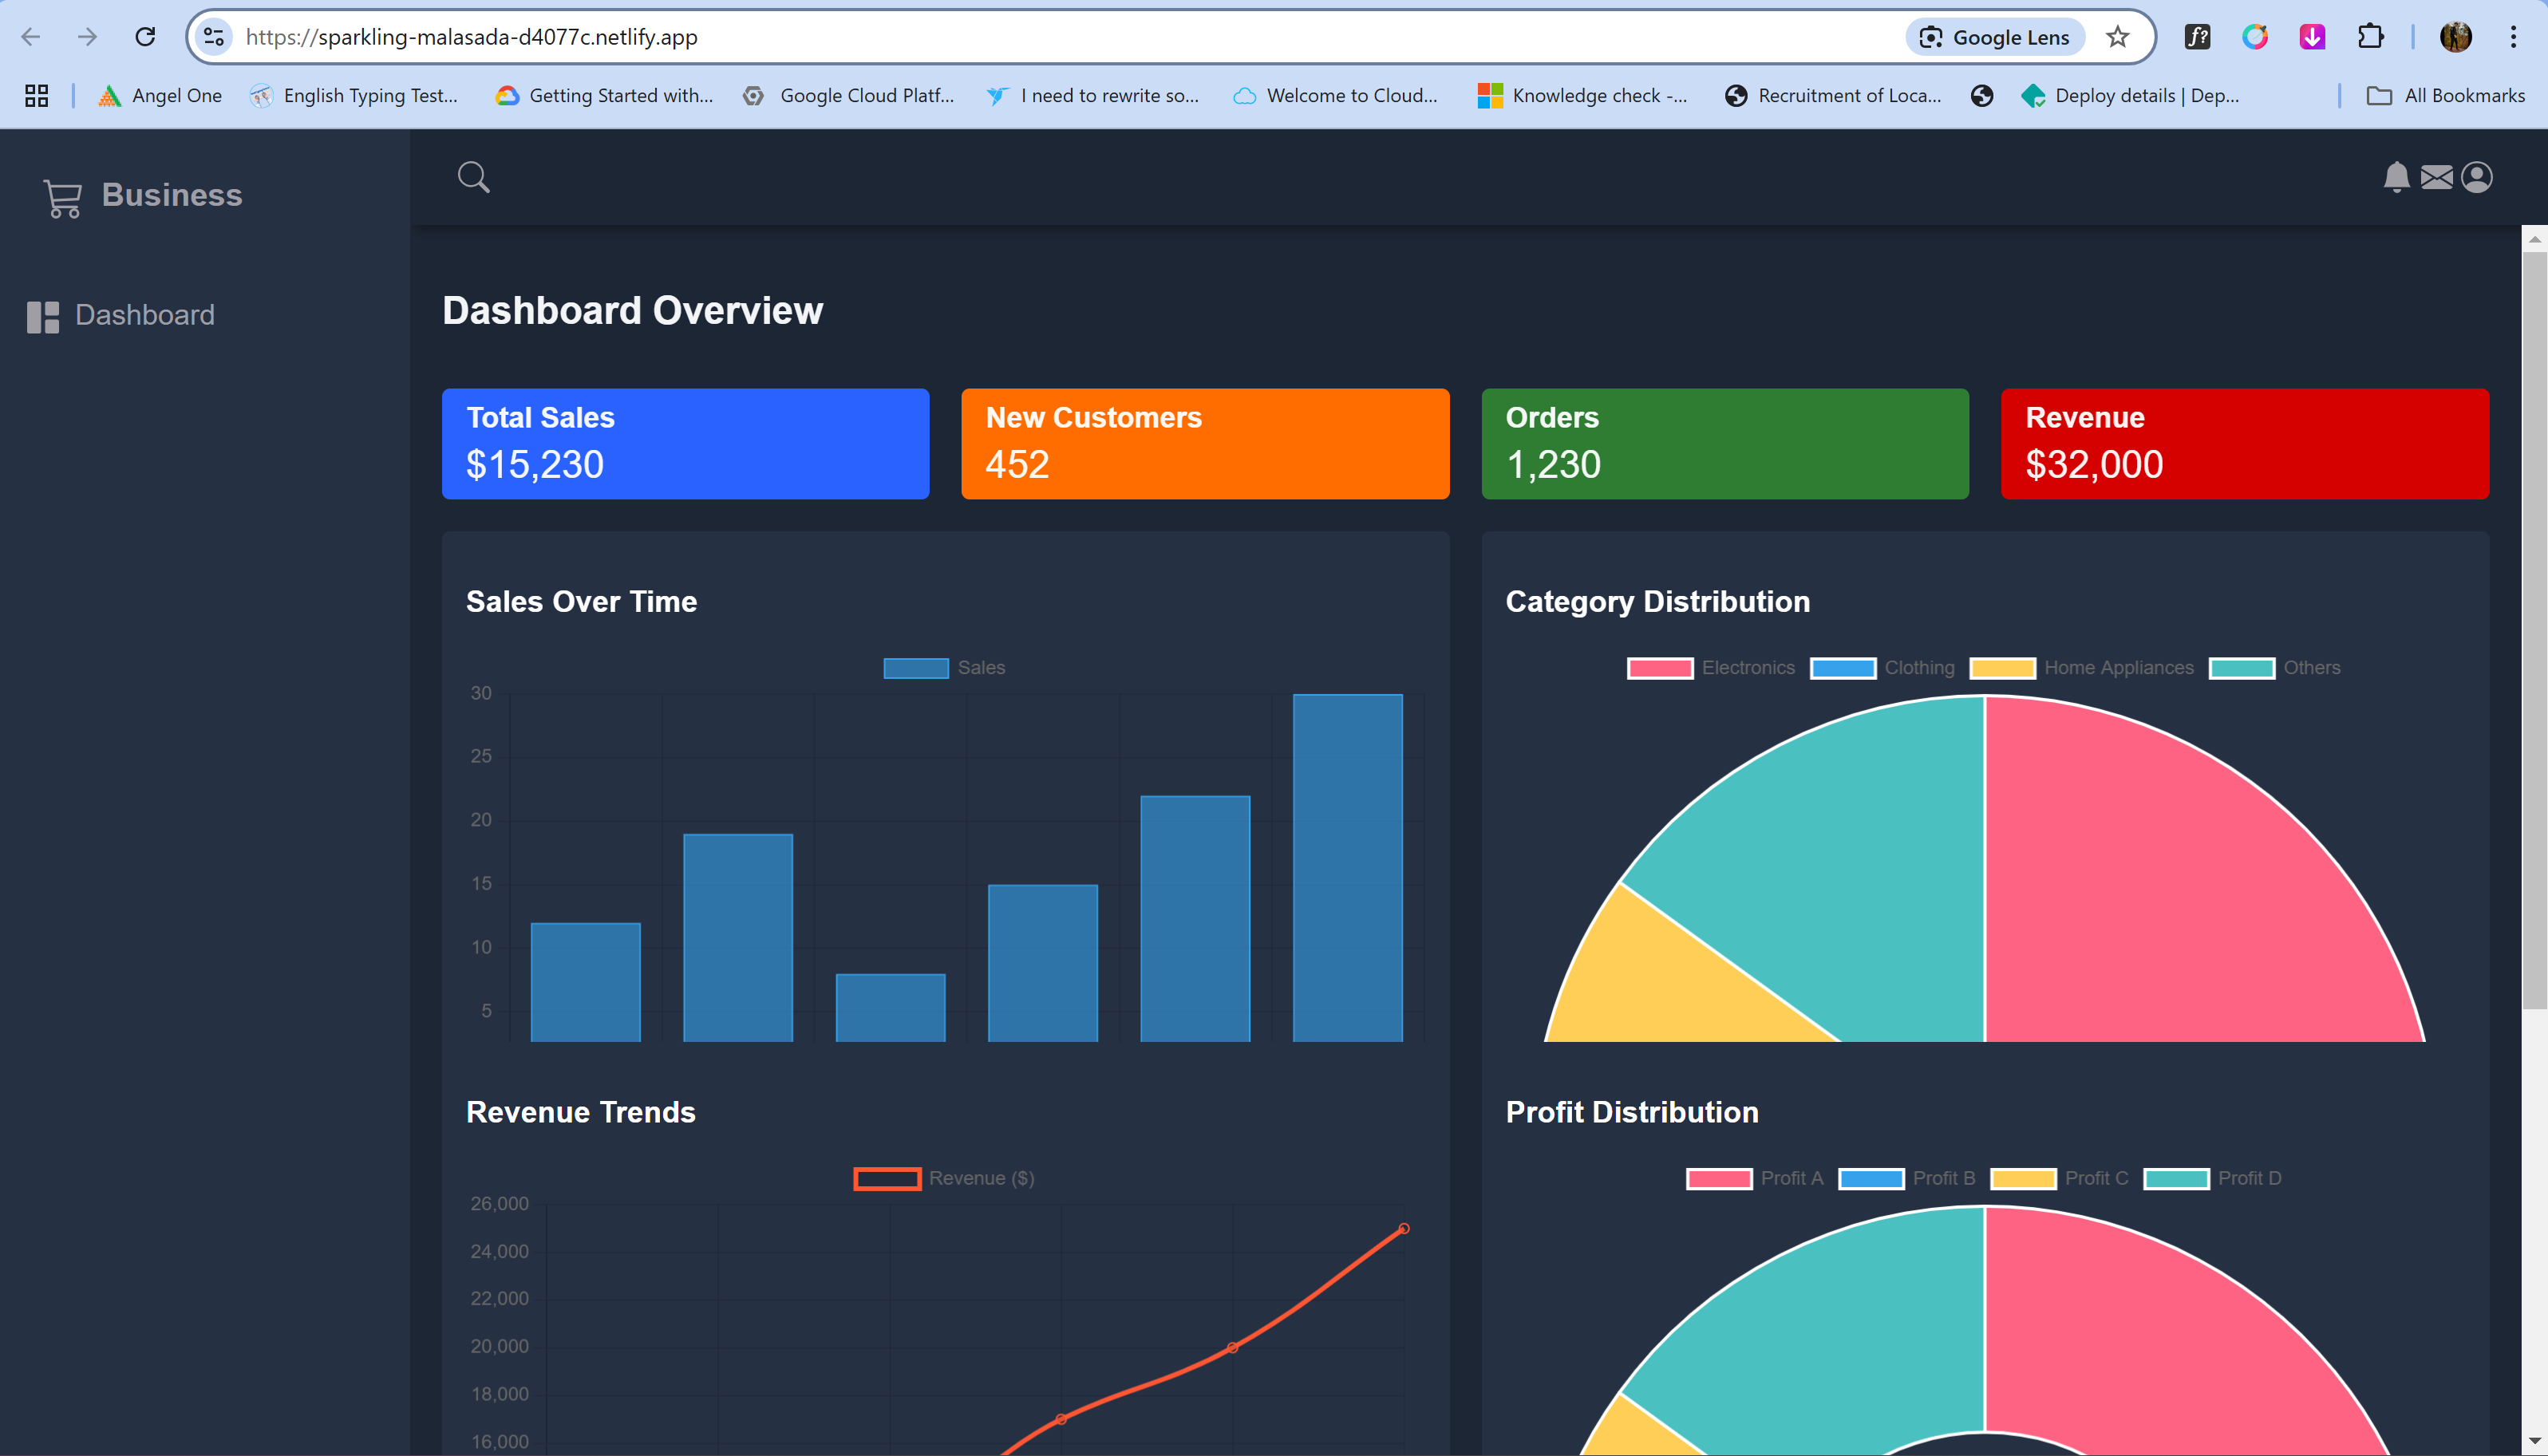This screenshot has height=1456, width=2548.
Task: Open Welcome to Cloud bookmark
Action: pyautogui.click(x=1335, y=95)
